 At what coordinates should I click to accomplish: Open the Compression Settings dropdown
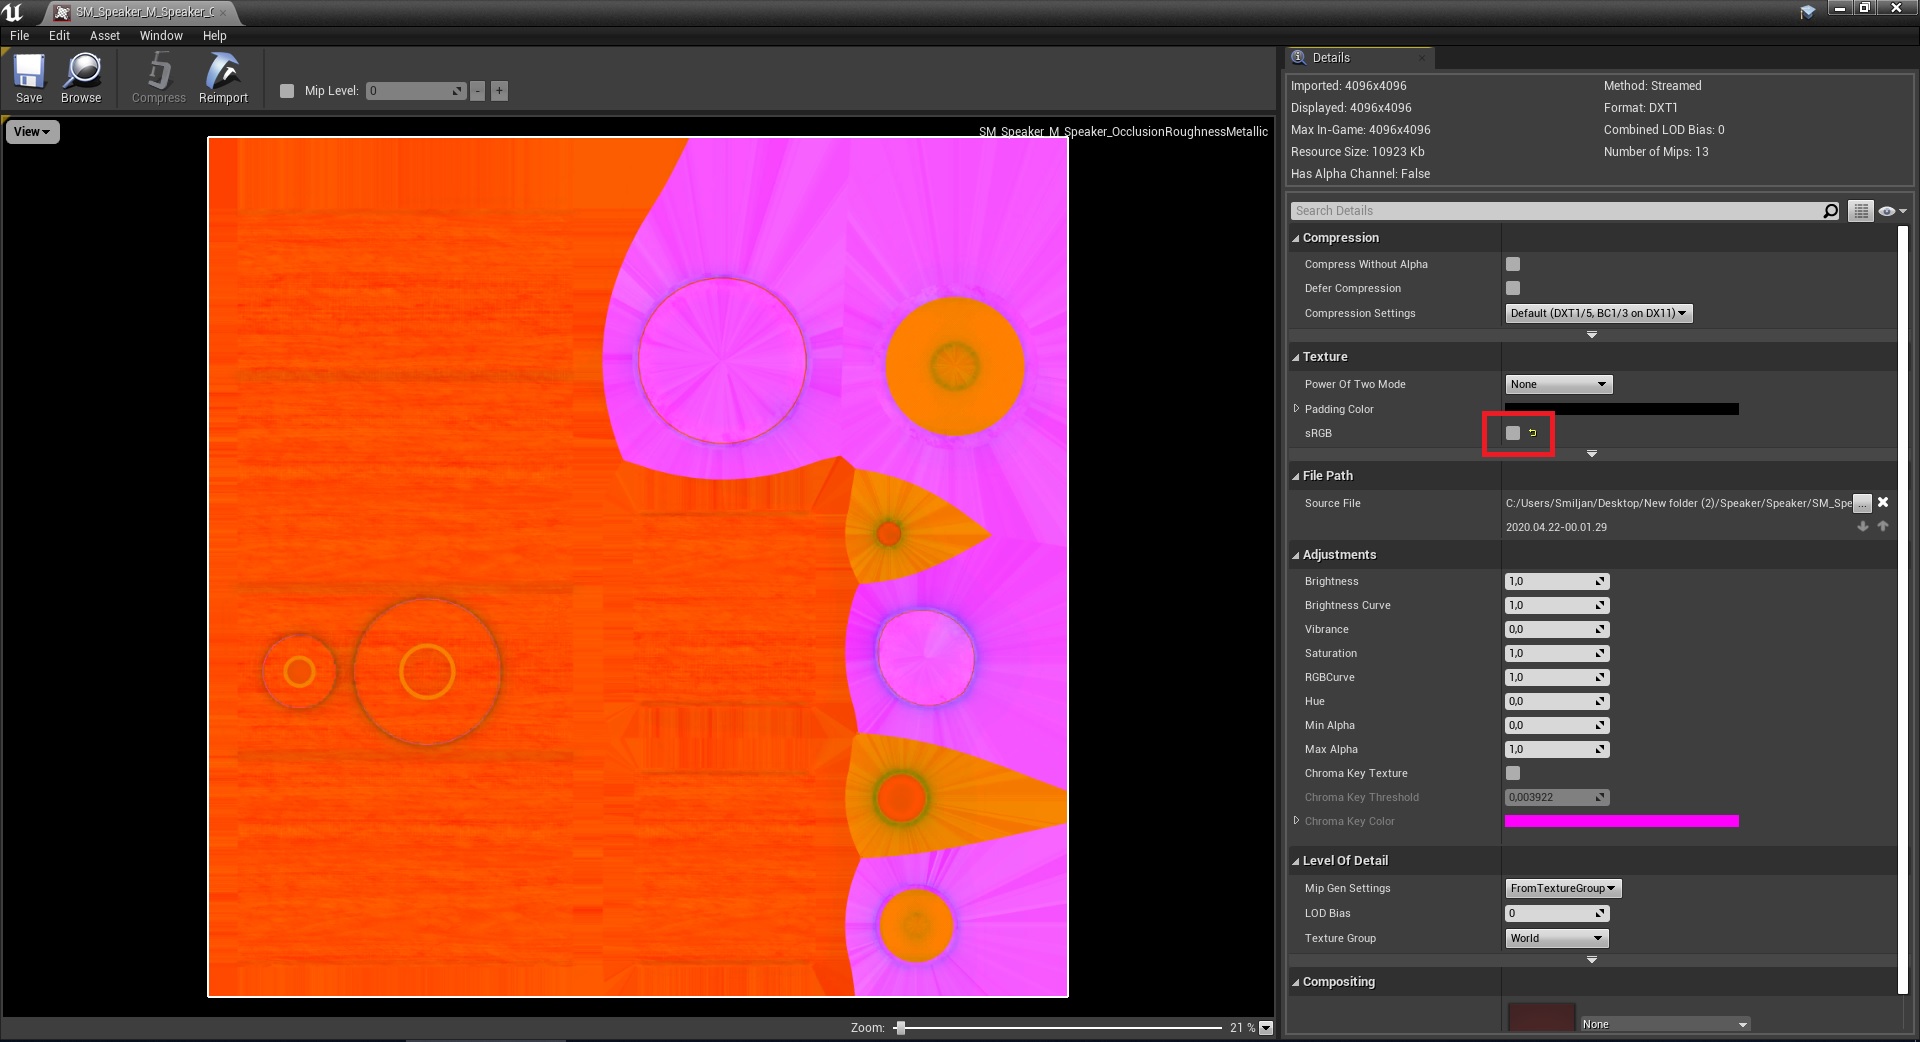1598,313
